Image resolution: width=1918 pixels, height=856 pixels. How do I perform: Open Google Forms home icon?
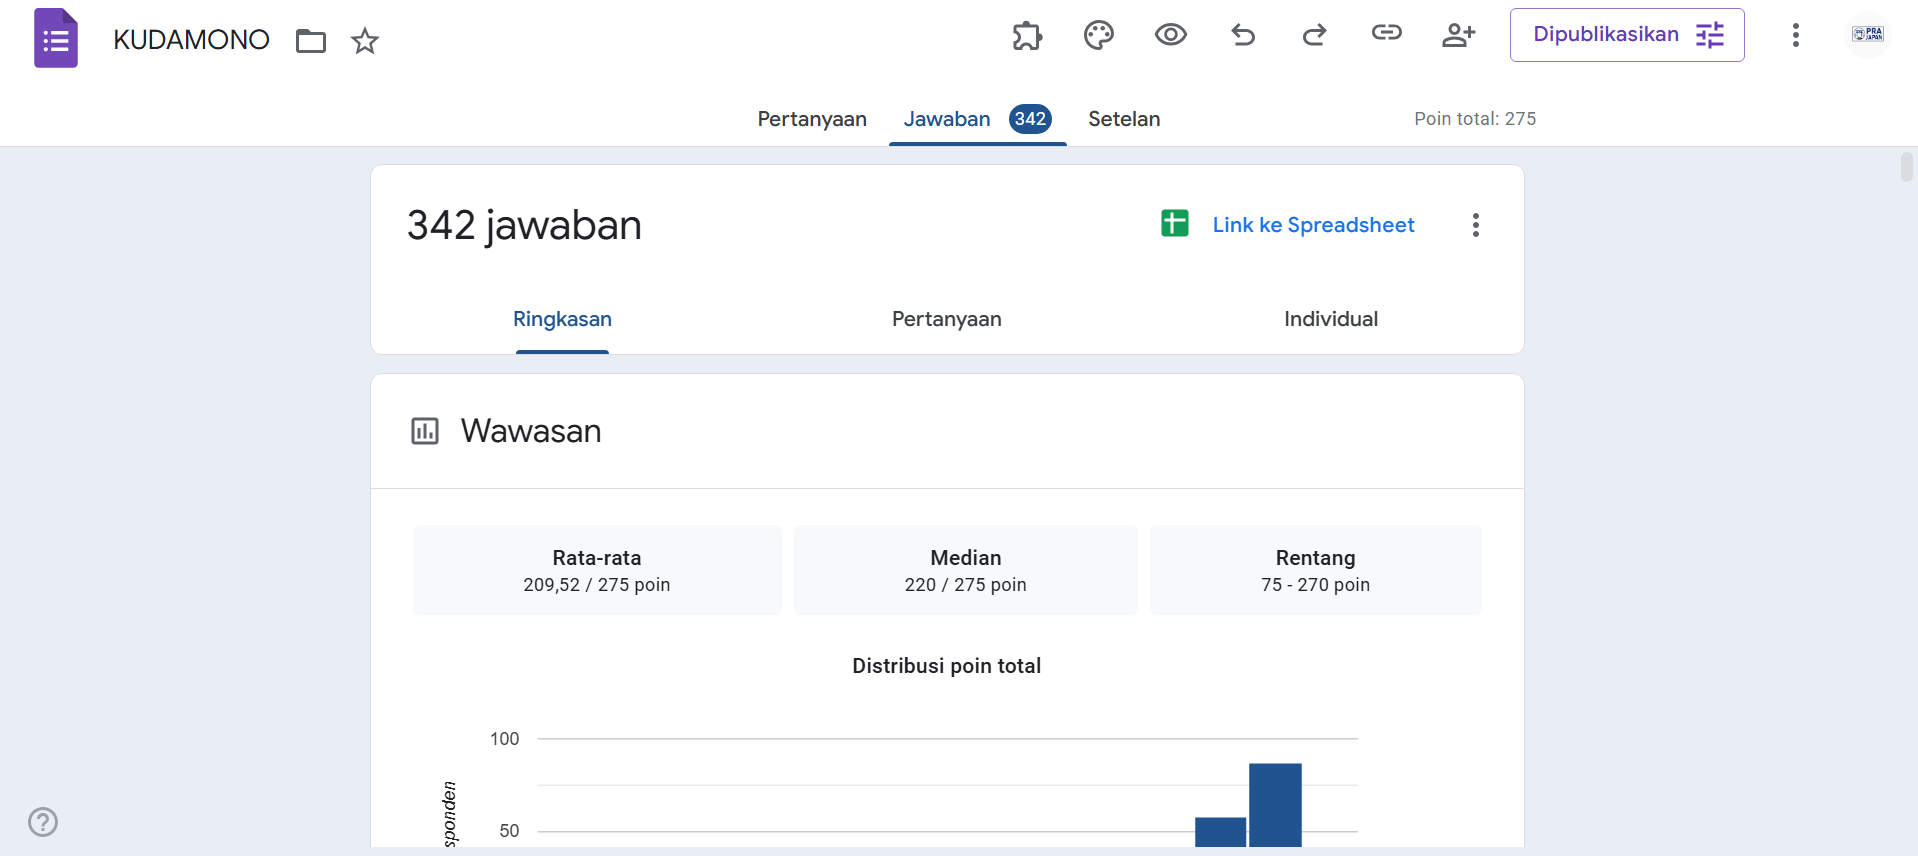(56, 39)
